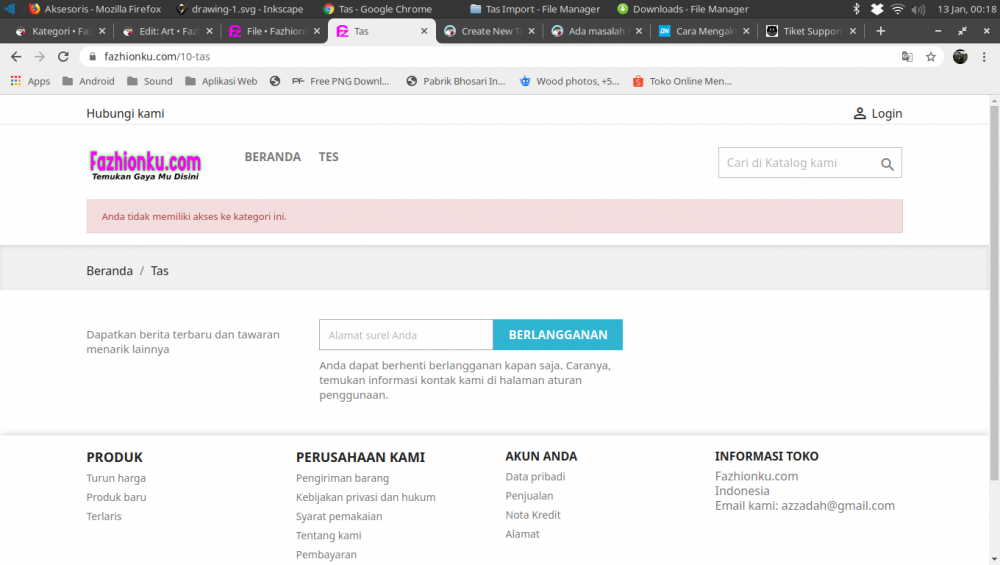Open the Aplikasi Web bookmarks folder
The width and height of the screenshot is (1000, 565).
(221, 81)
